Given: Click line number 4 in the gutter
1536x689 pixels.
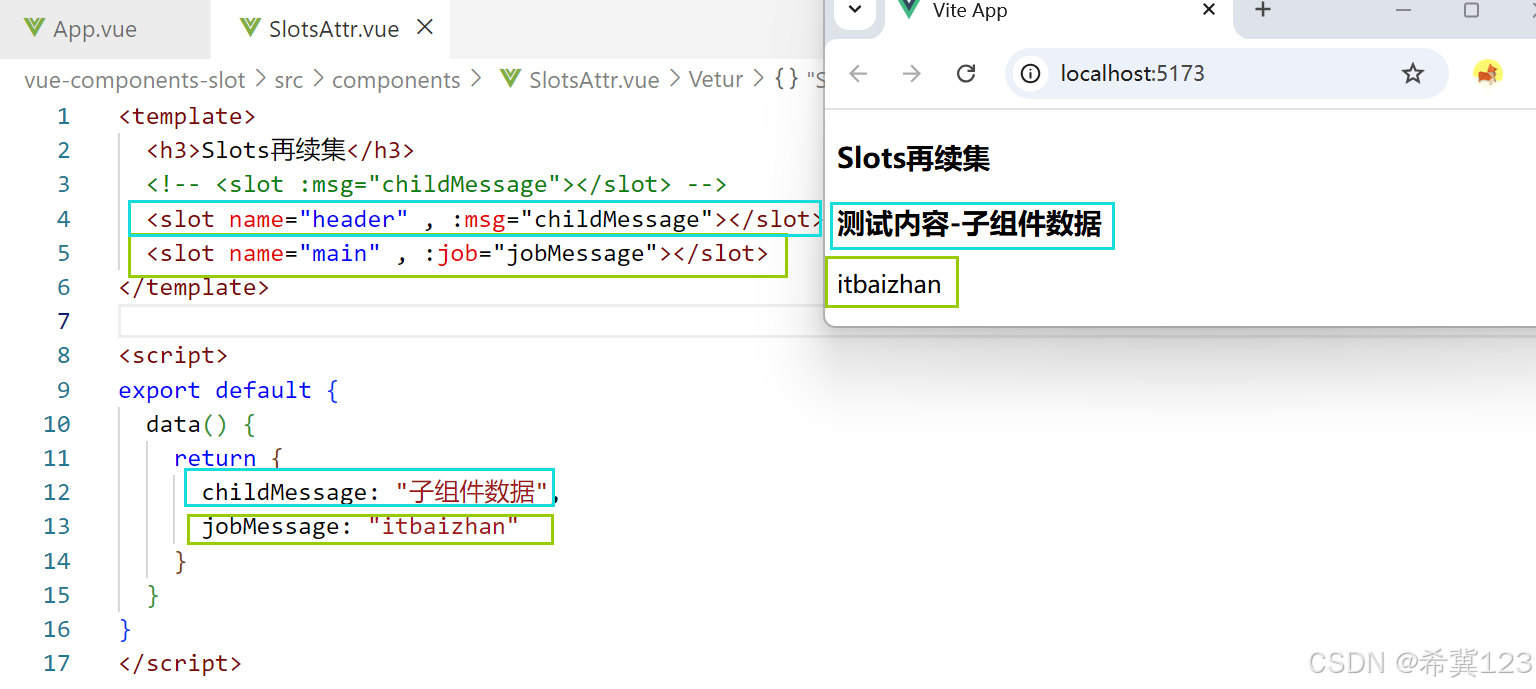Looking at the screenshot, I should [64, 219].
